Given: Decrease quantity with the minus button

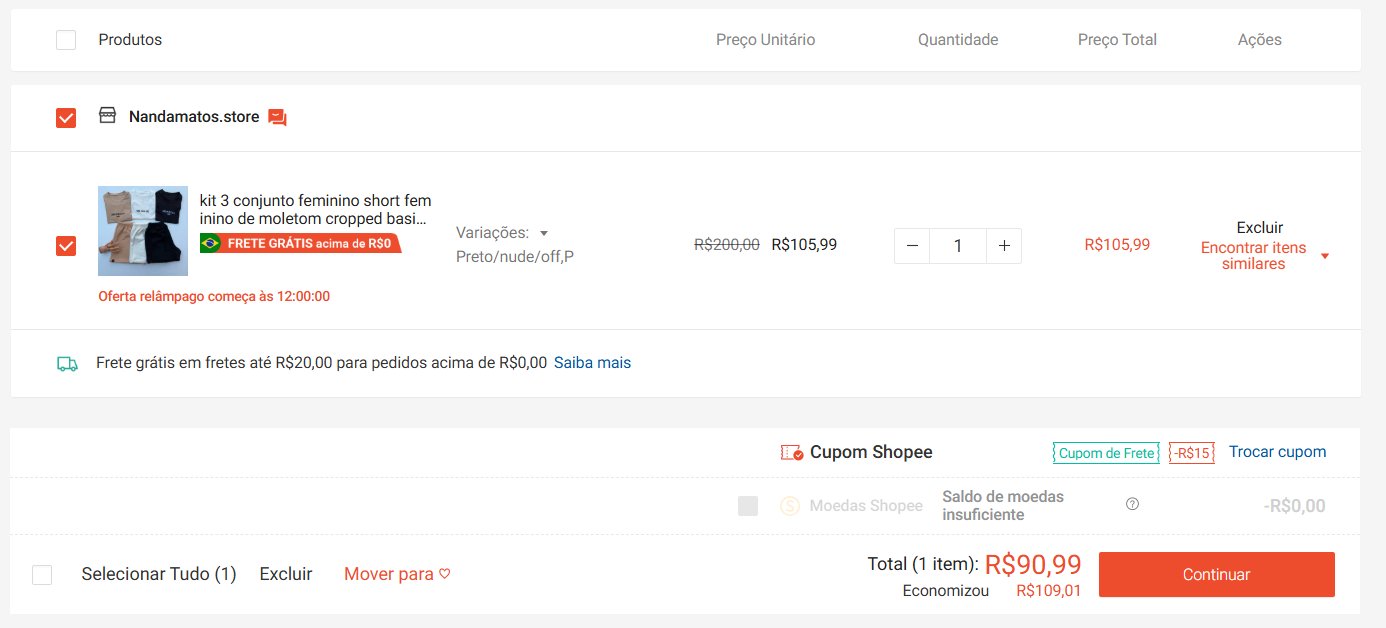Looking at the screenshot, I should pos(912,245).
